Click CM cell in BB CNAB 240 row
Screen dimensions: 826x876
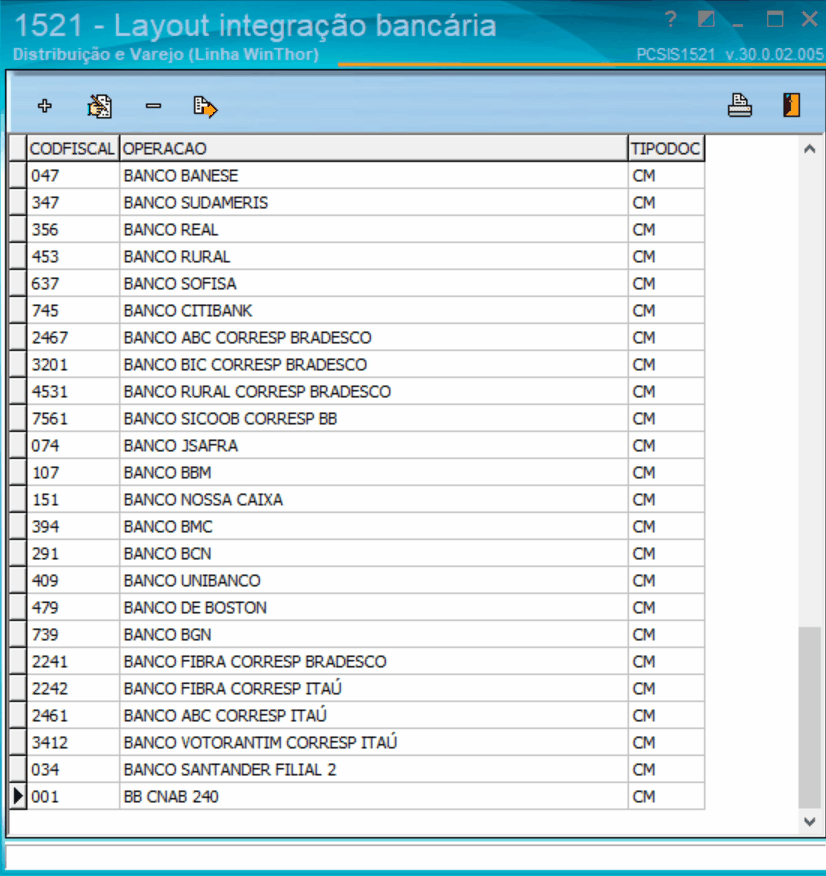(666, 797)
